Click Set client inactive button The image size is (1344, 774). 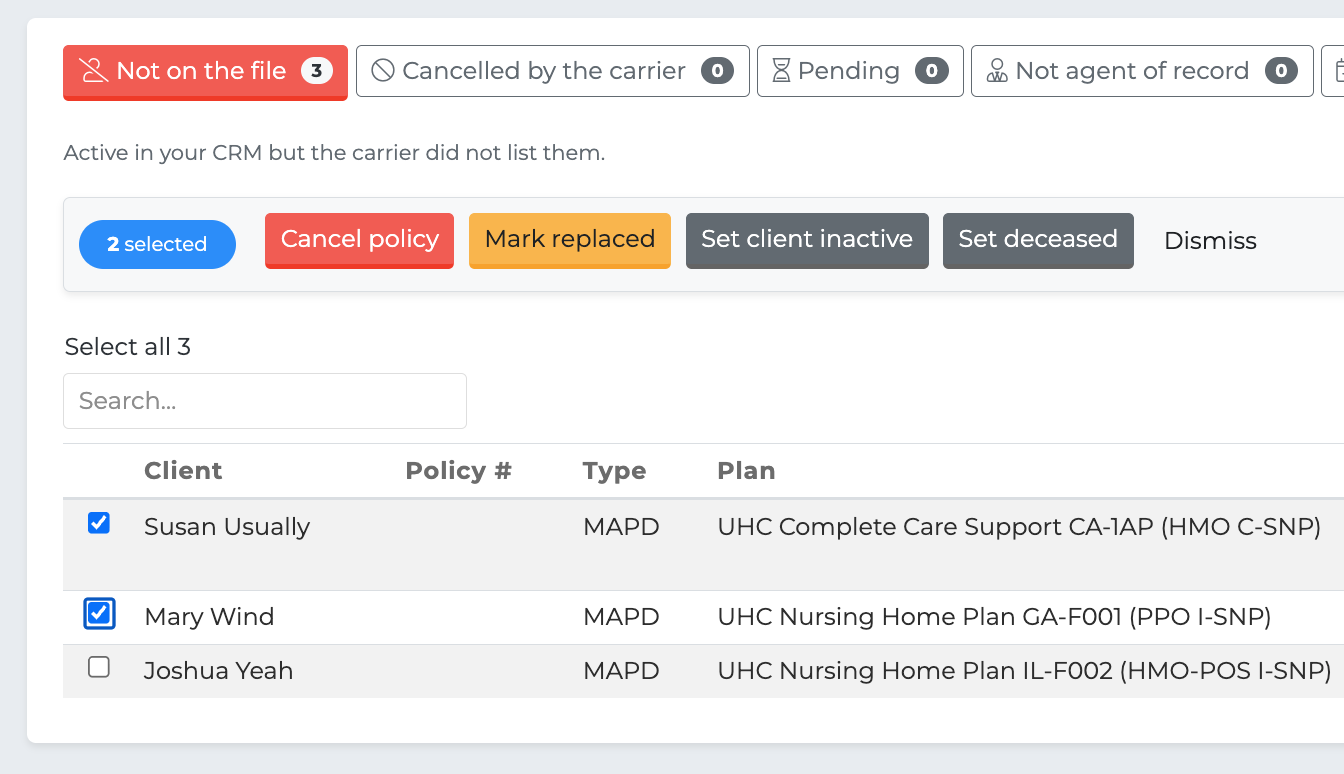coord(807,241)
